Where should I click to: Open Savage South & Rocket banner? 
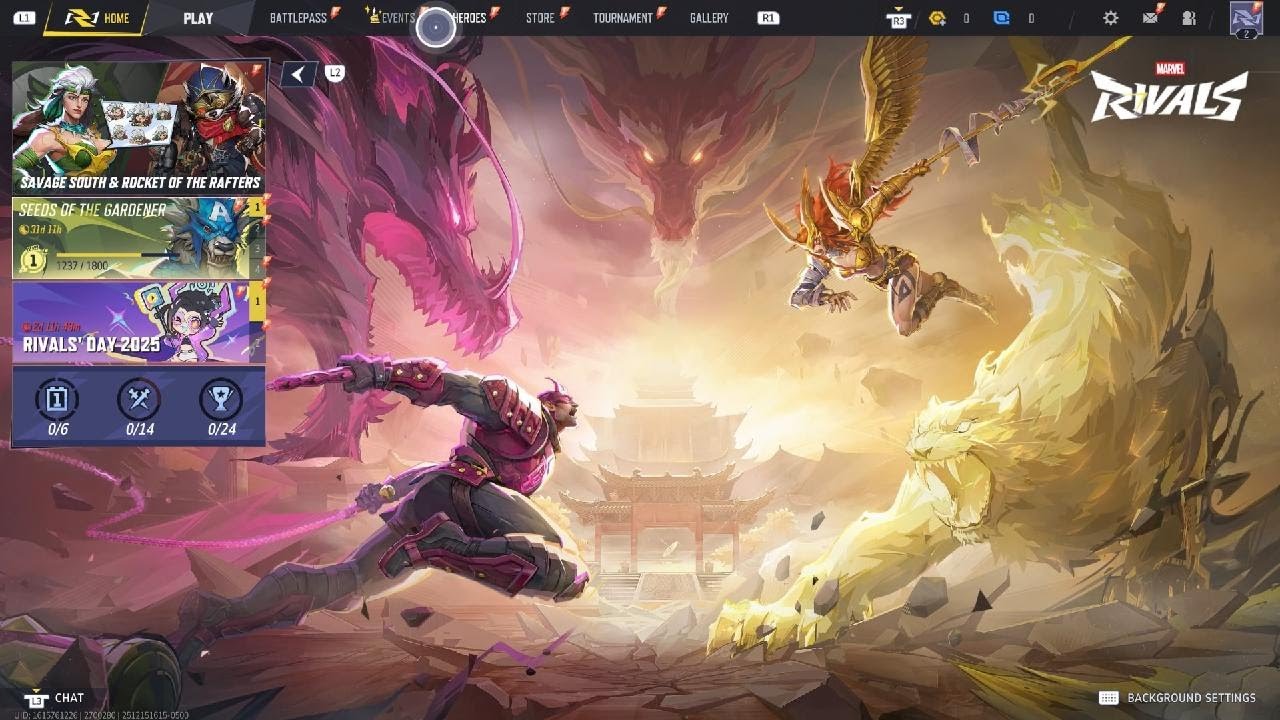click(x=139, y=127)
